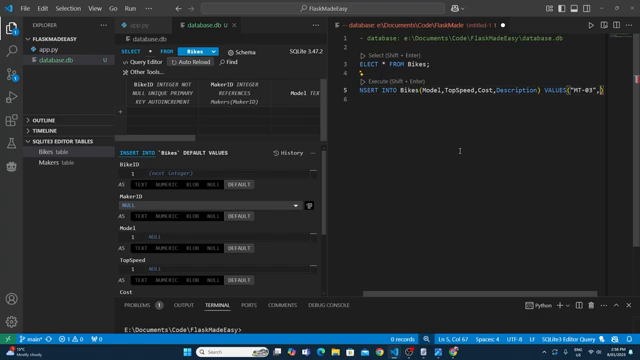
Task: Close the database.db tab
Action: (x=234, y=25)
